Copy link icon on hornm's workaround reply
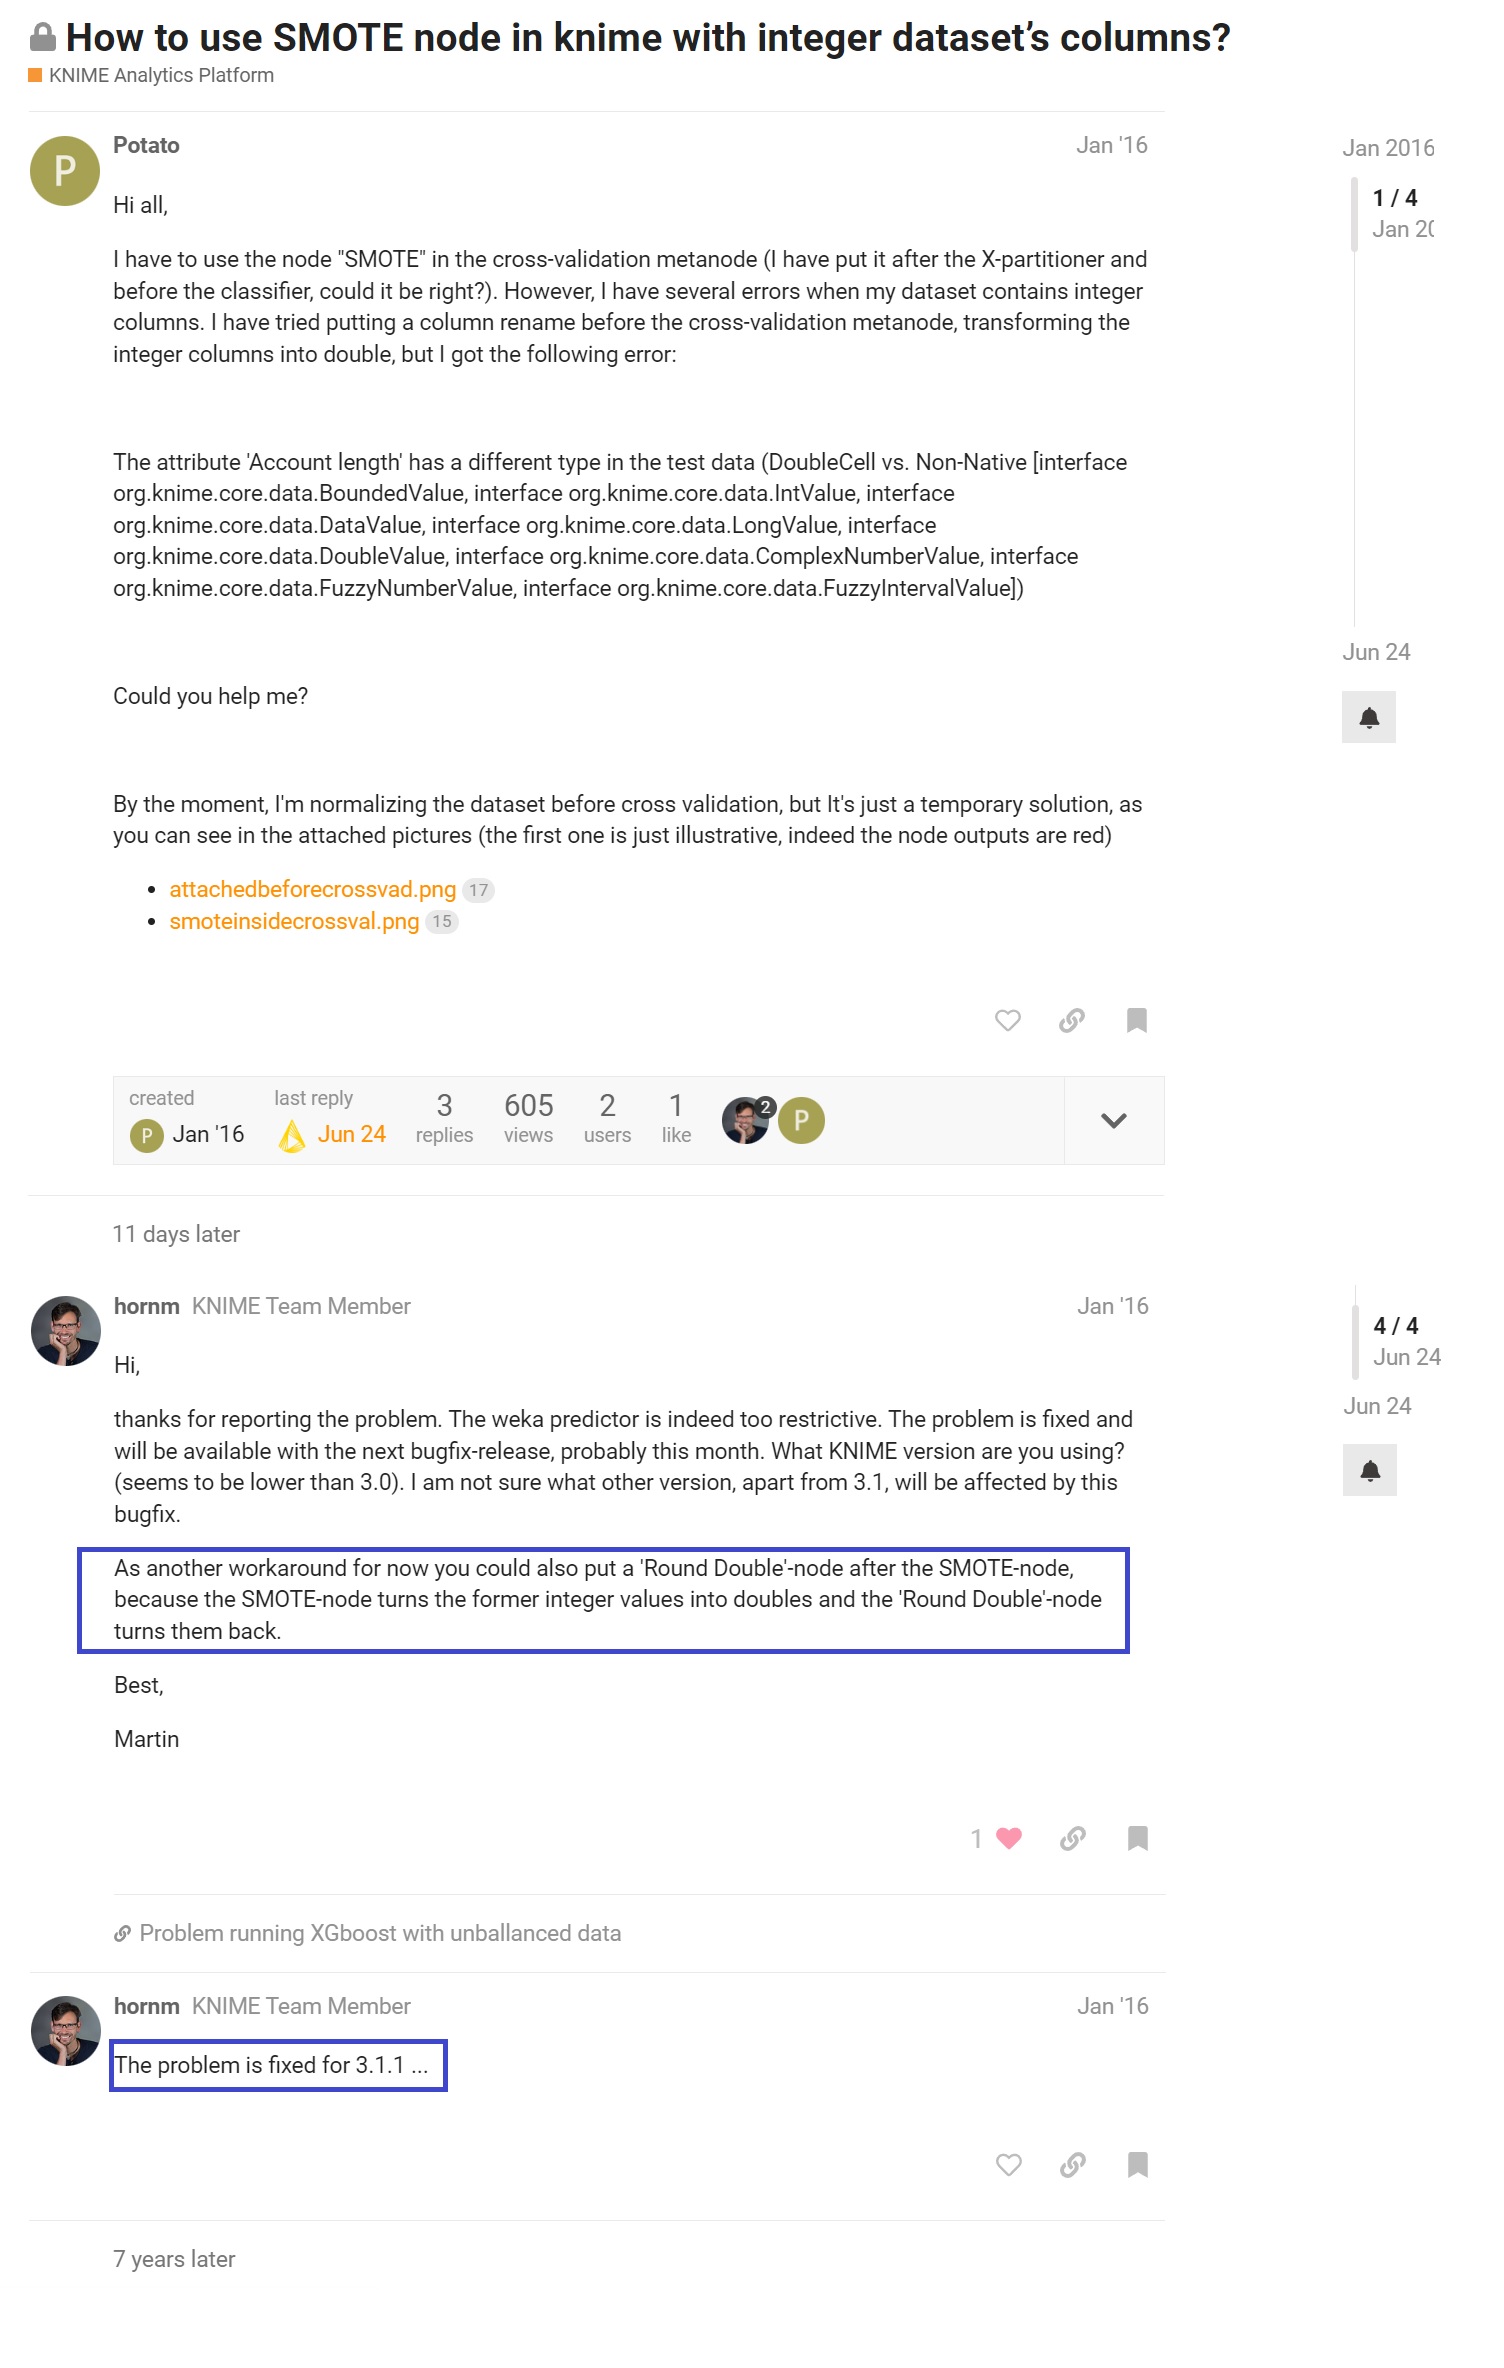This screenshot has height=2368, width=1504. pos(1073,1838)
